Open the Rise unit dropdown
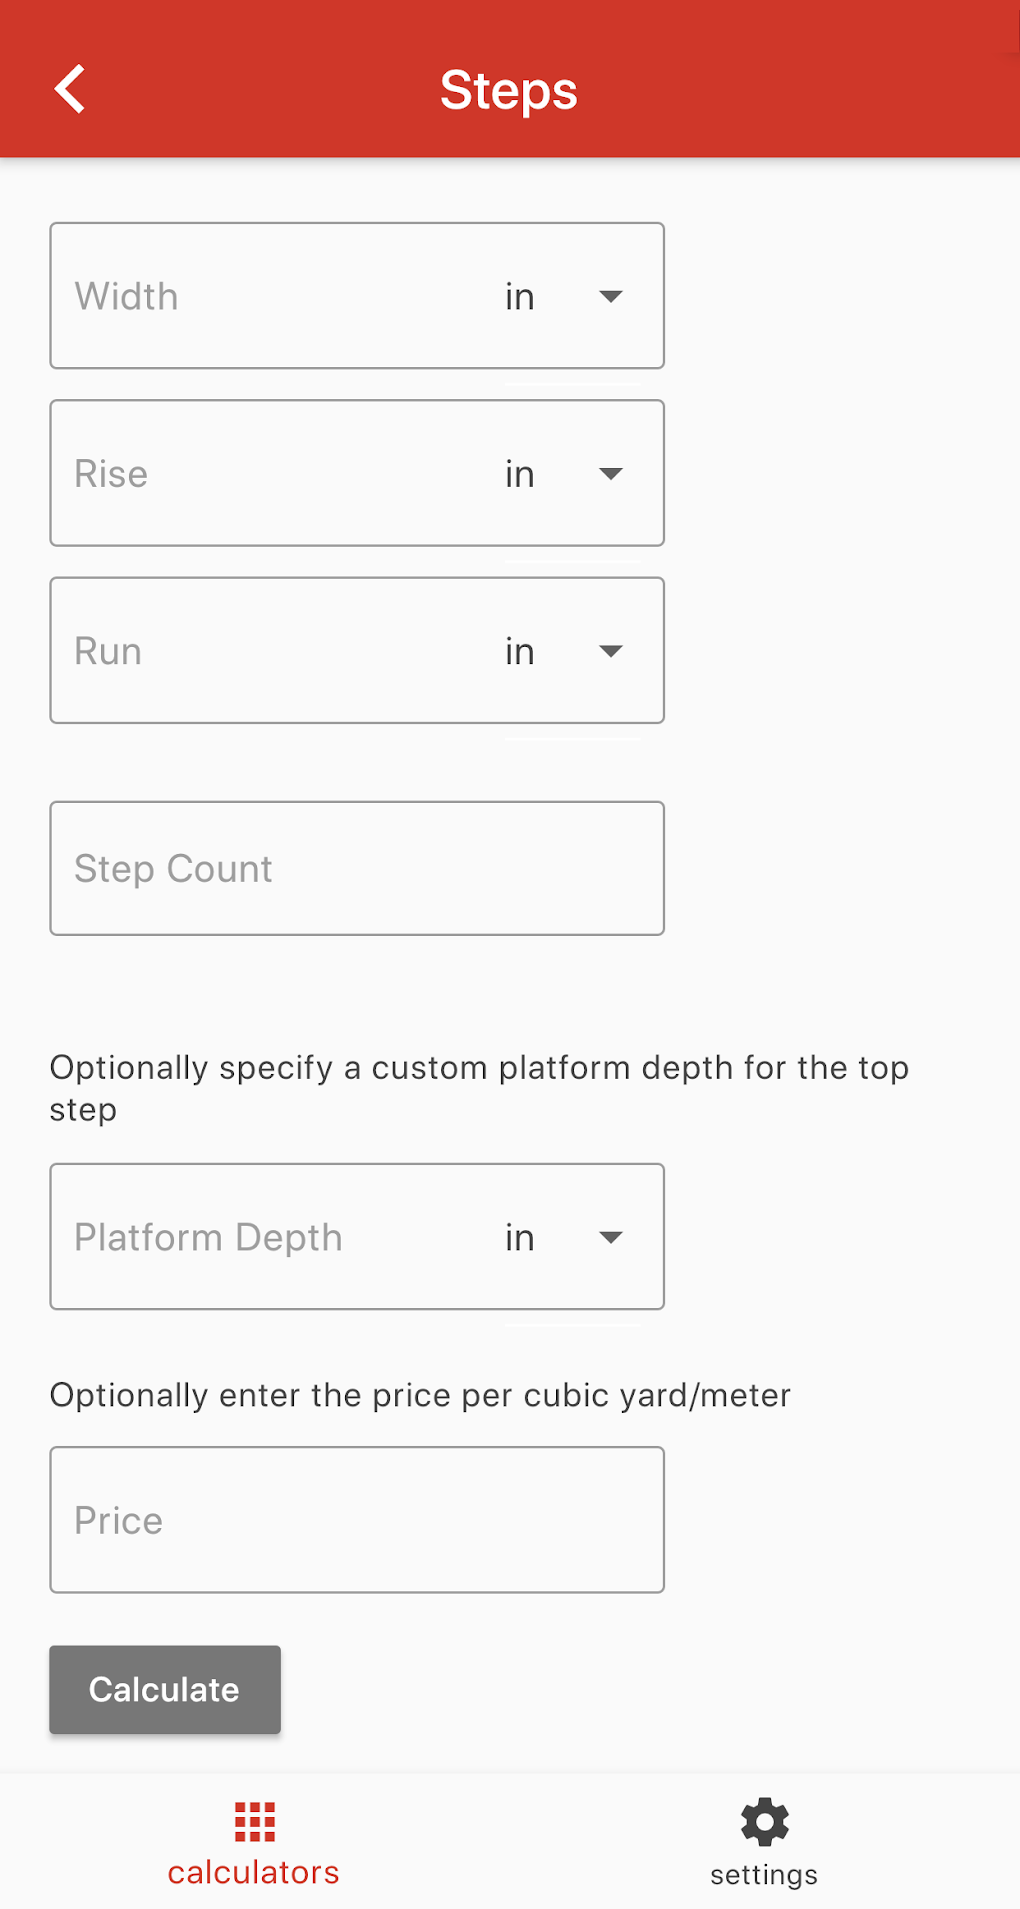This screenshot has height=1909, width=1020. 610,474
